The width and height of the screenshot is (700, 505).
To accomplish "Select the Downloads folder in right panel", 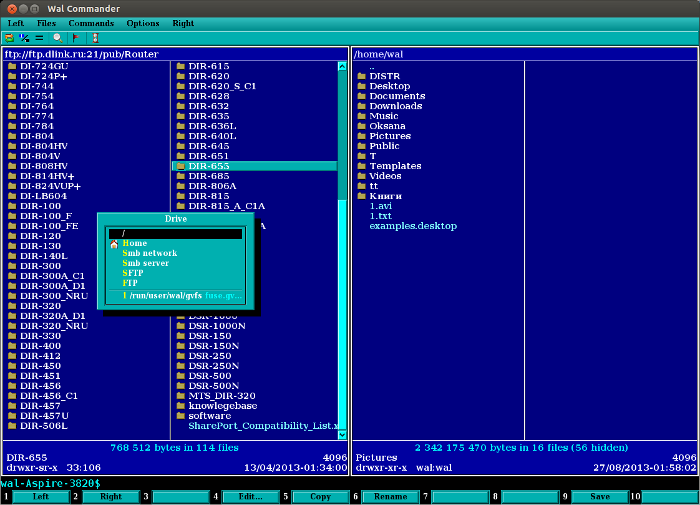I will coord(396,106).
